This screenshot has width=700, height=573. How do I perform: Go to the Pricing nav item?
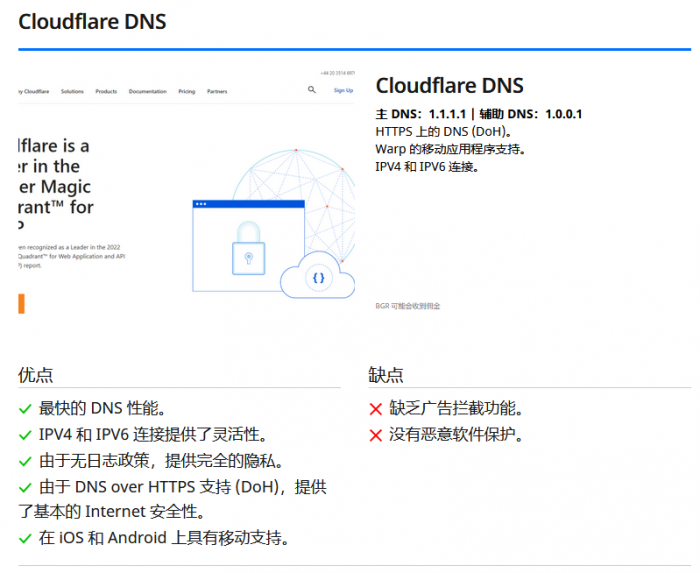pos(187,91)
